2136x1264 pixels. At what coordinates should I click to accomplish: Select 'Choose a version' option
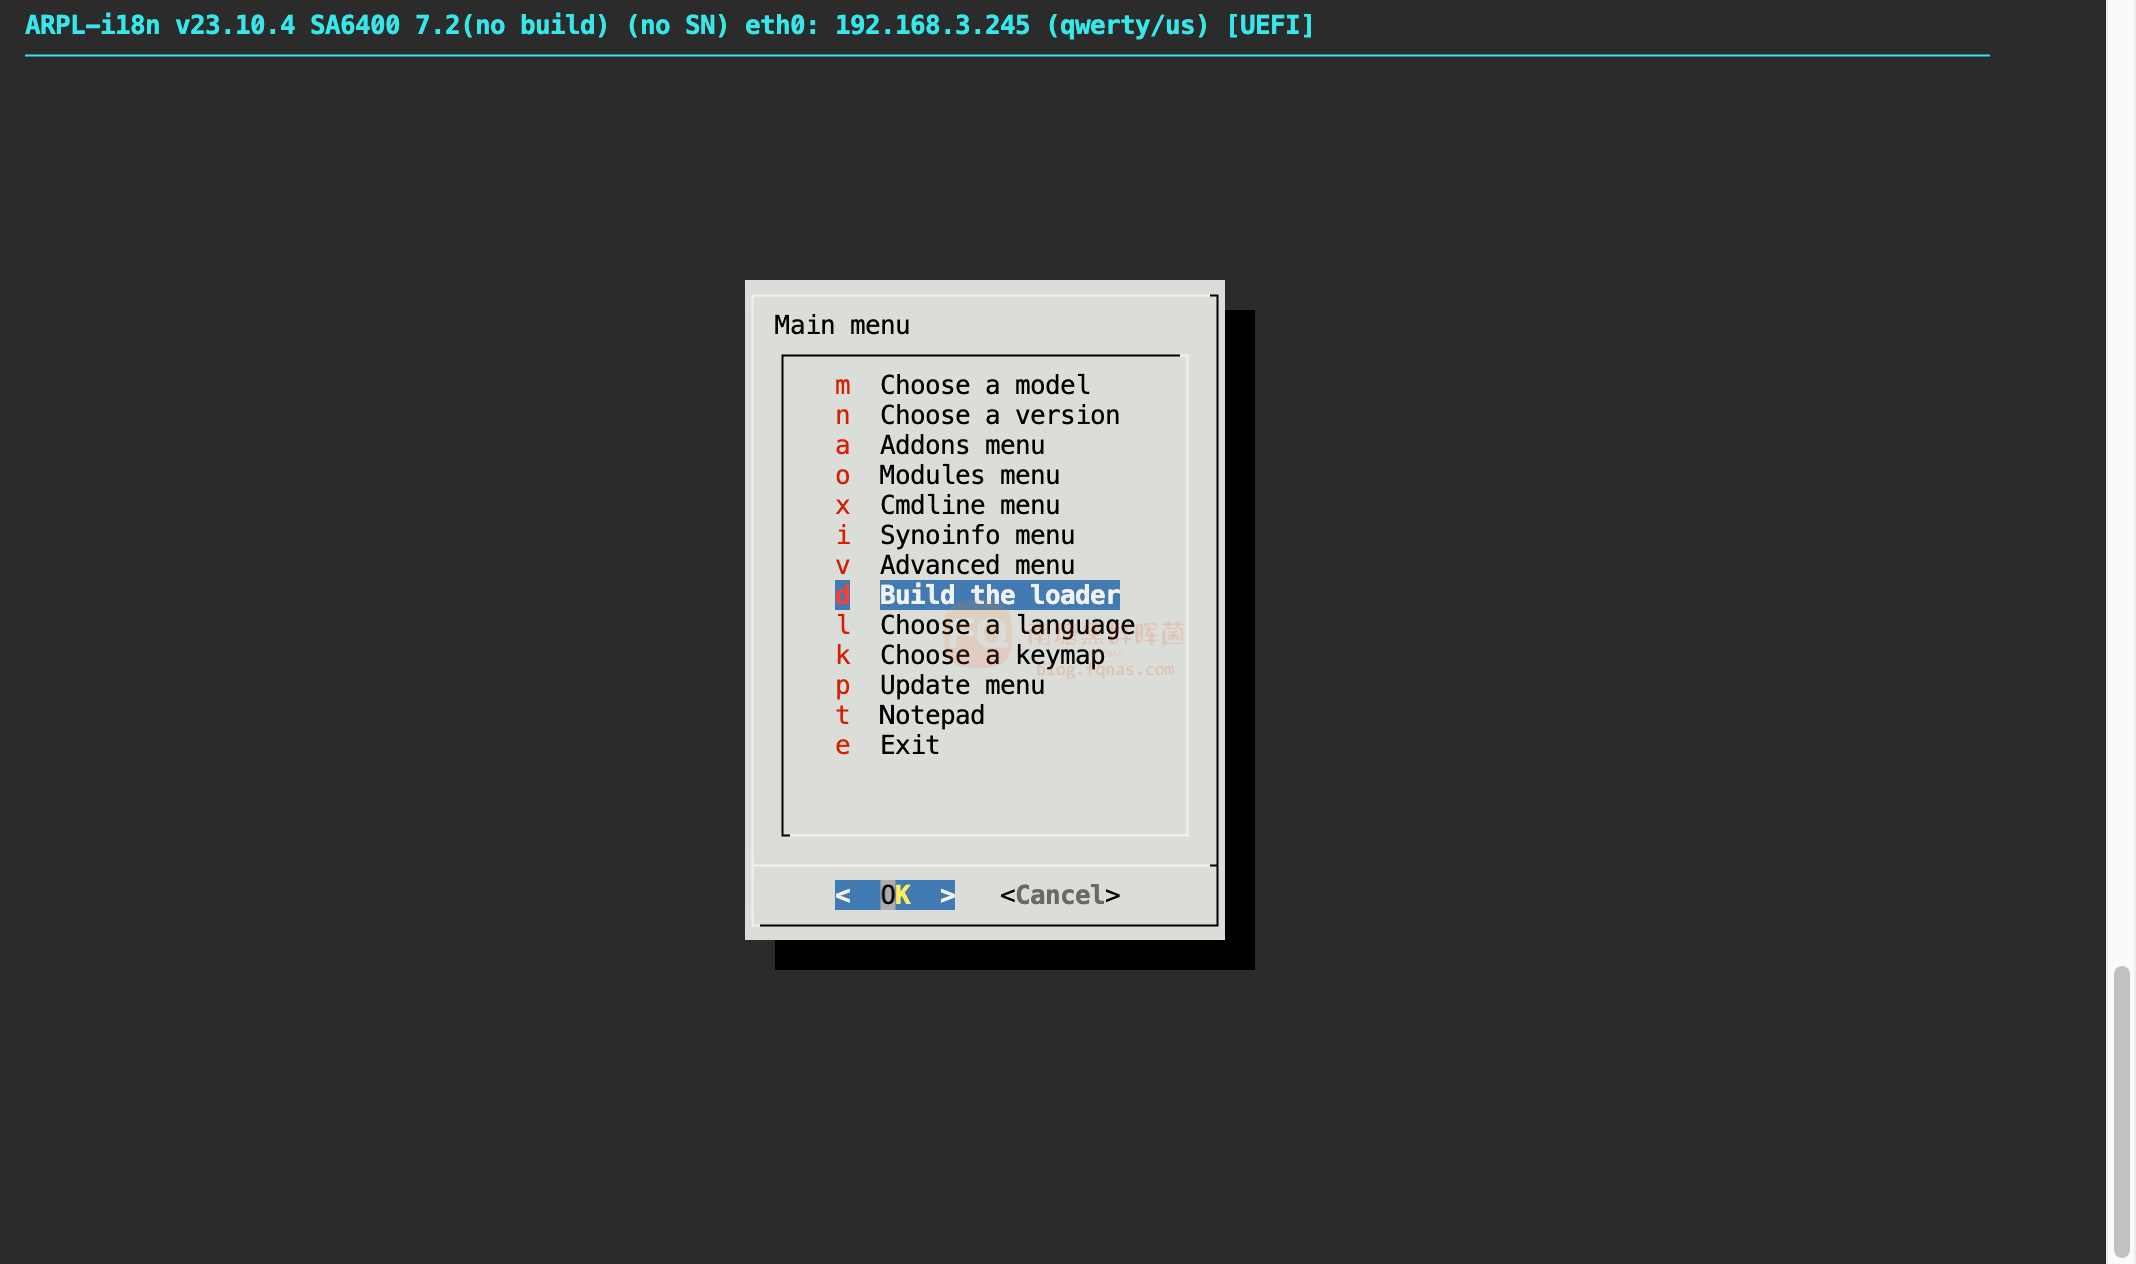tap(1000, 414)
